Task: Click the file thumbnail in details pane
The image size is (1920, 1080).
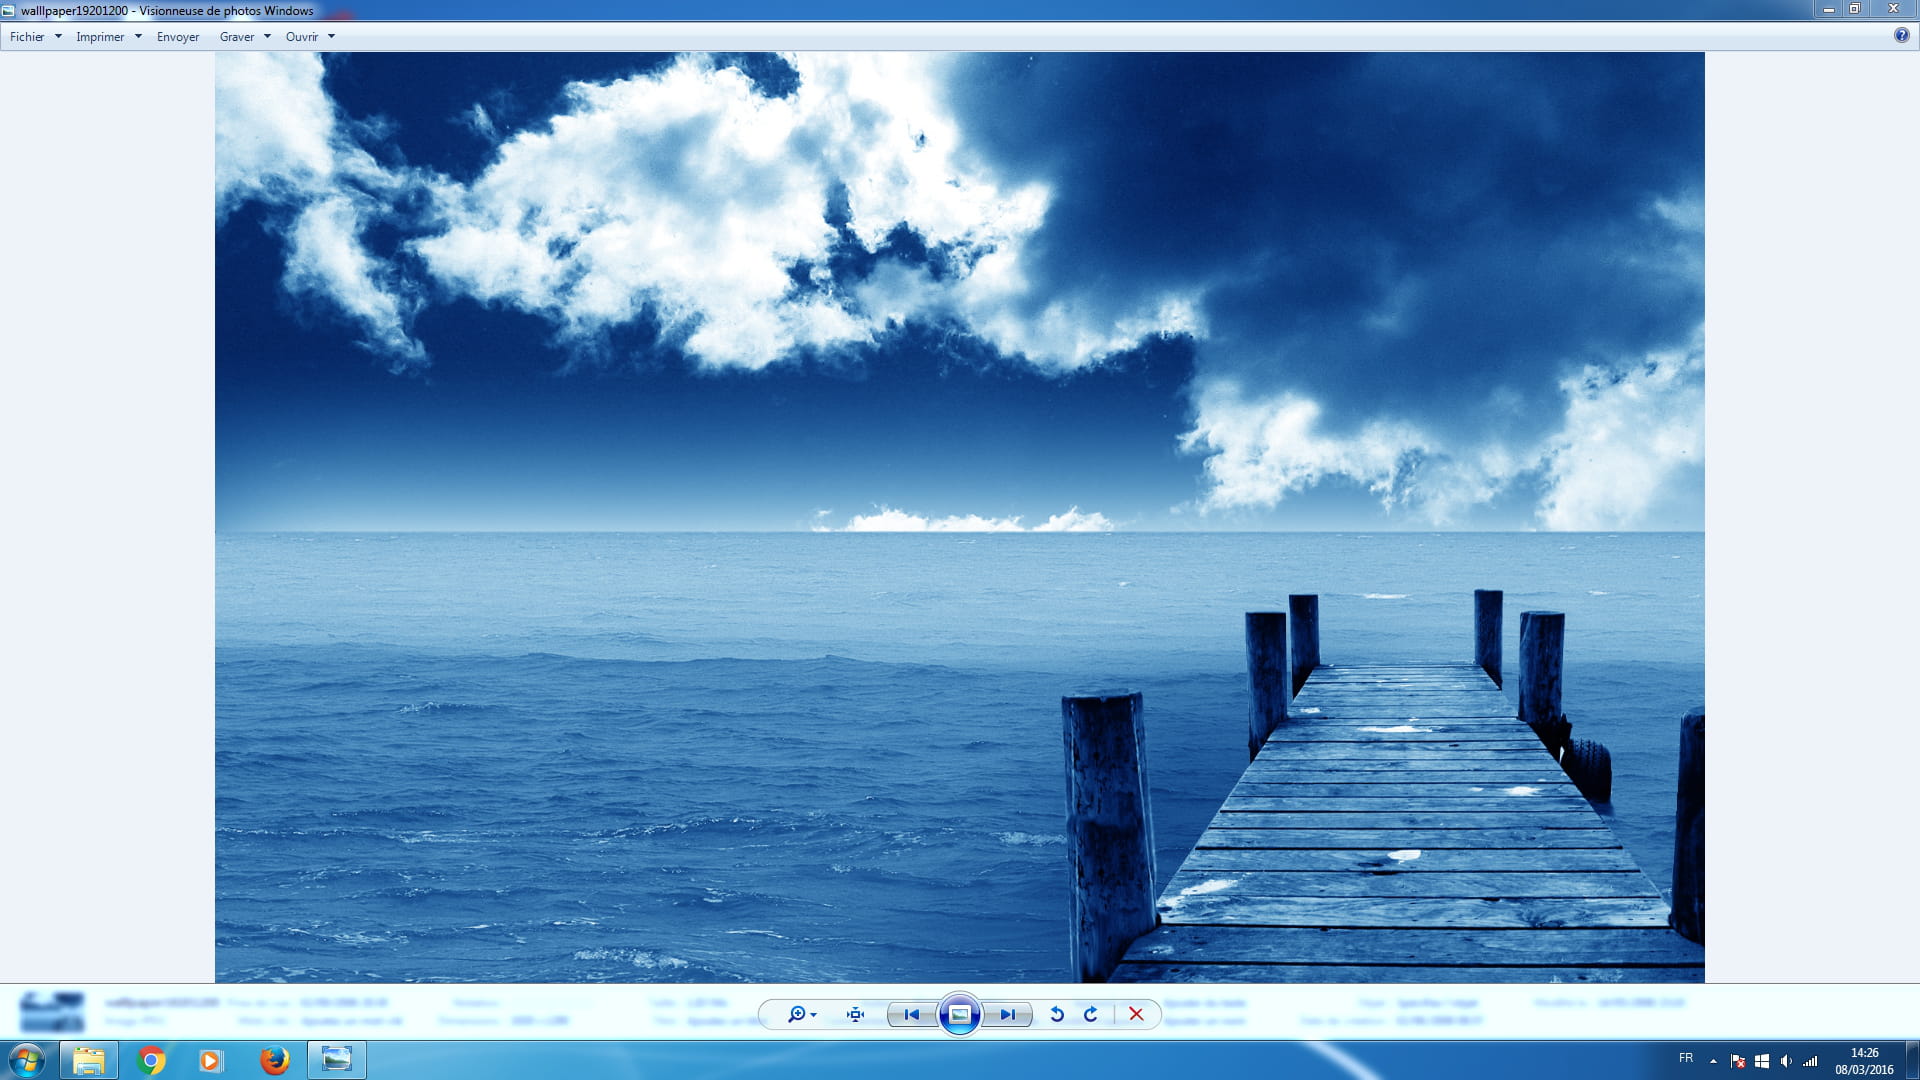Action: (x=52, y=1011)
